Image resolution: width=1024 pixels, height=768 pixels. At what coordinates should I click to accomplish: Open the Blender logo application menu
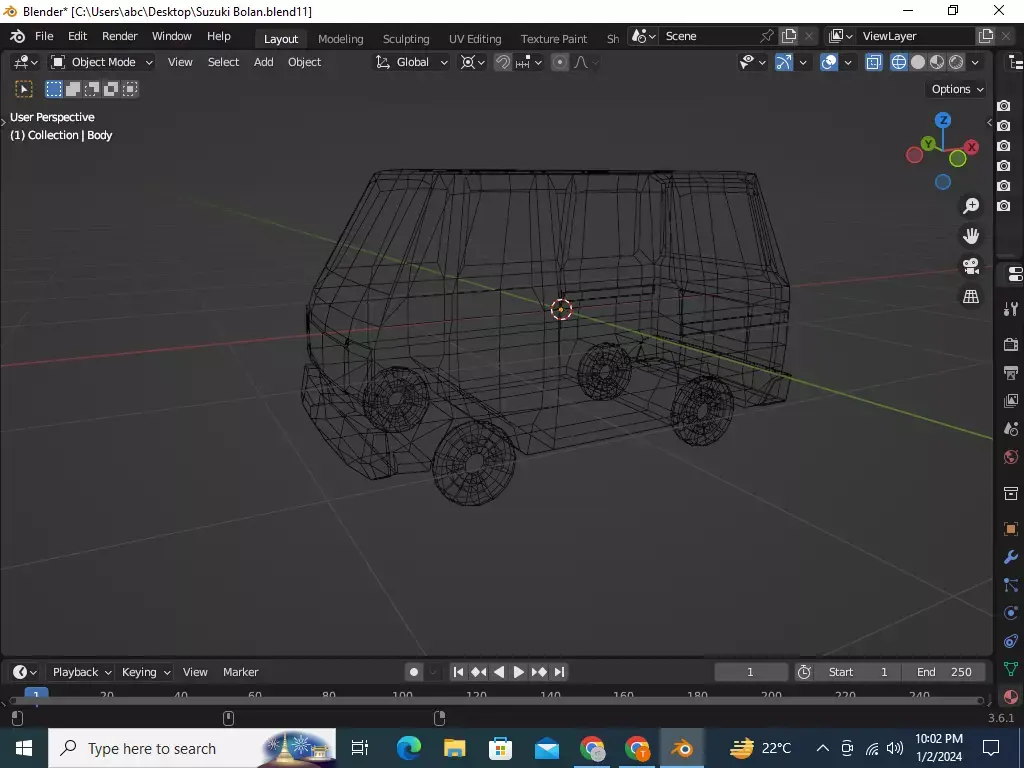point(18,37)
